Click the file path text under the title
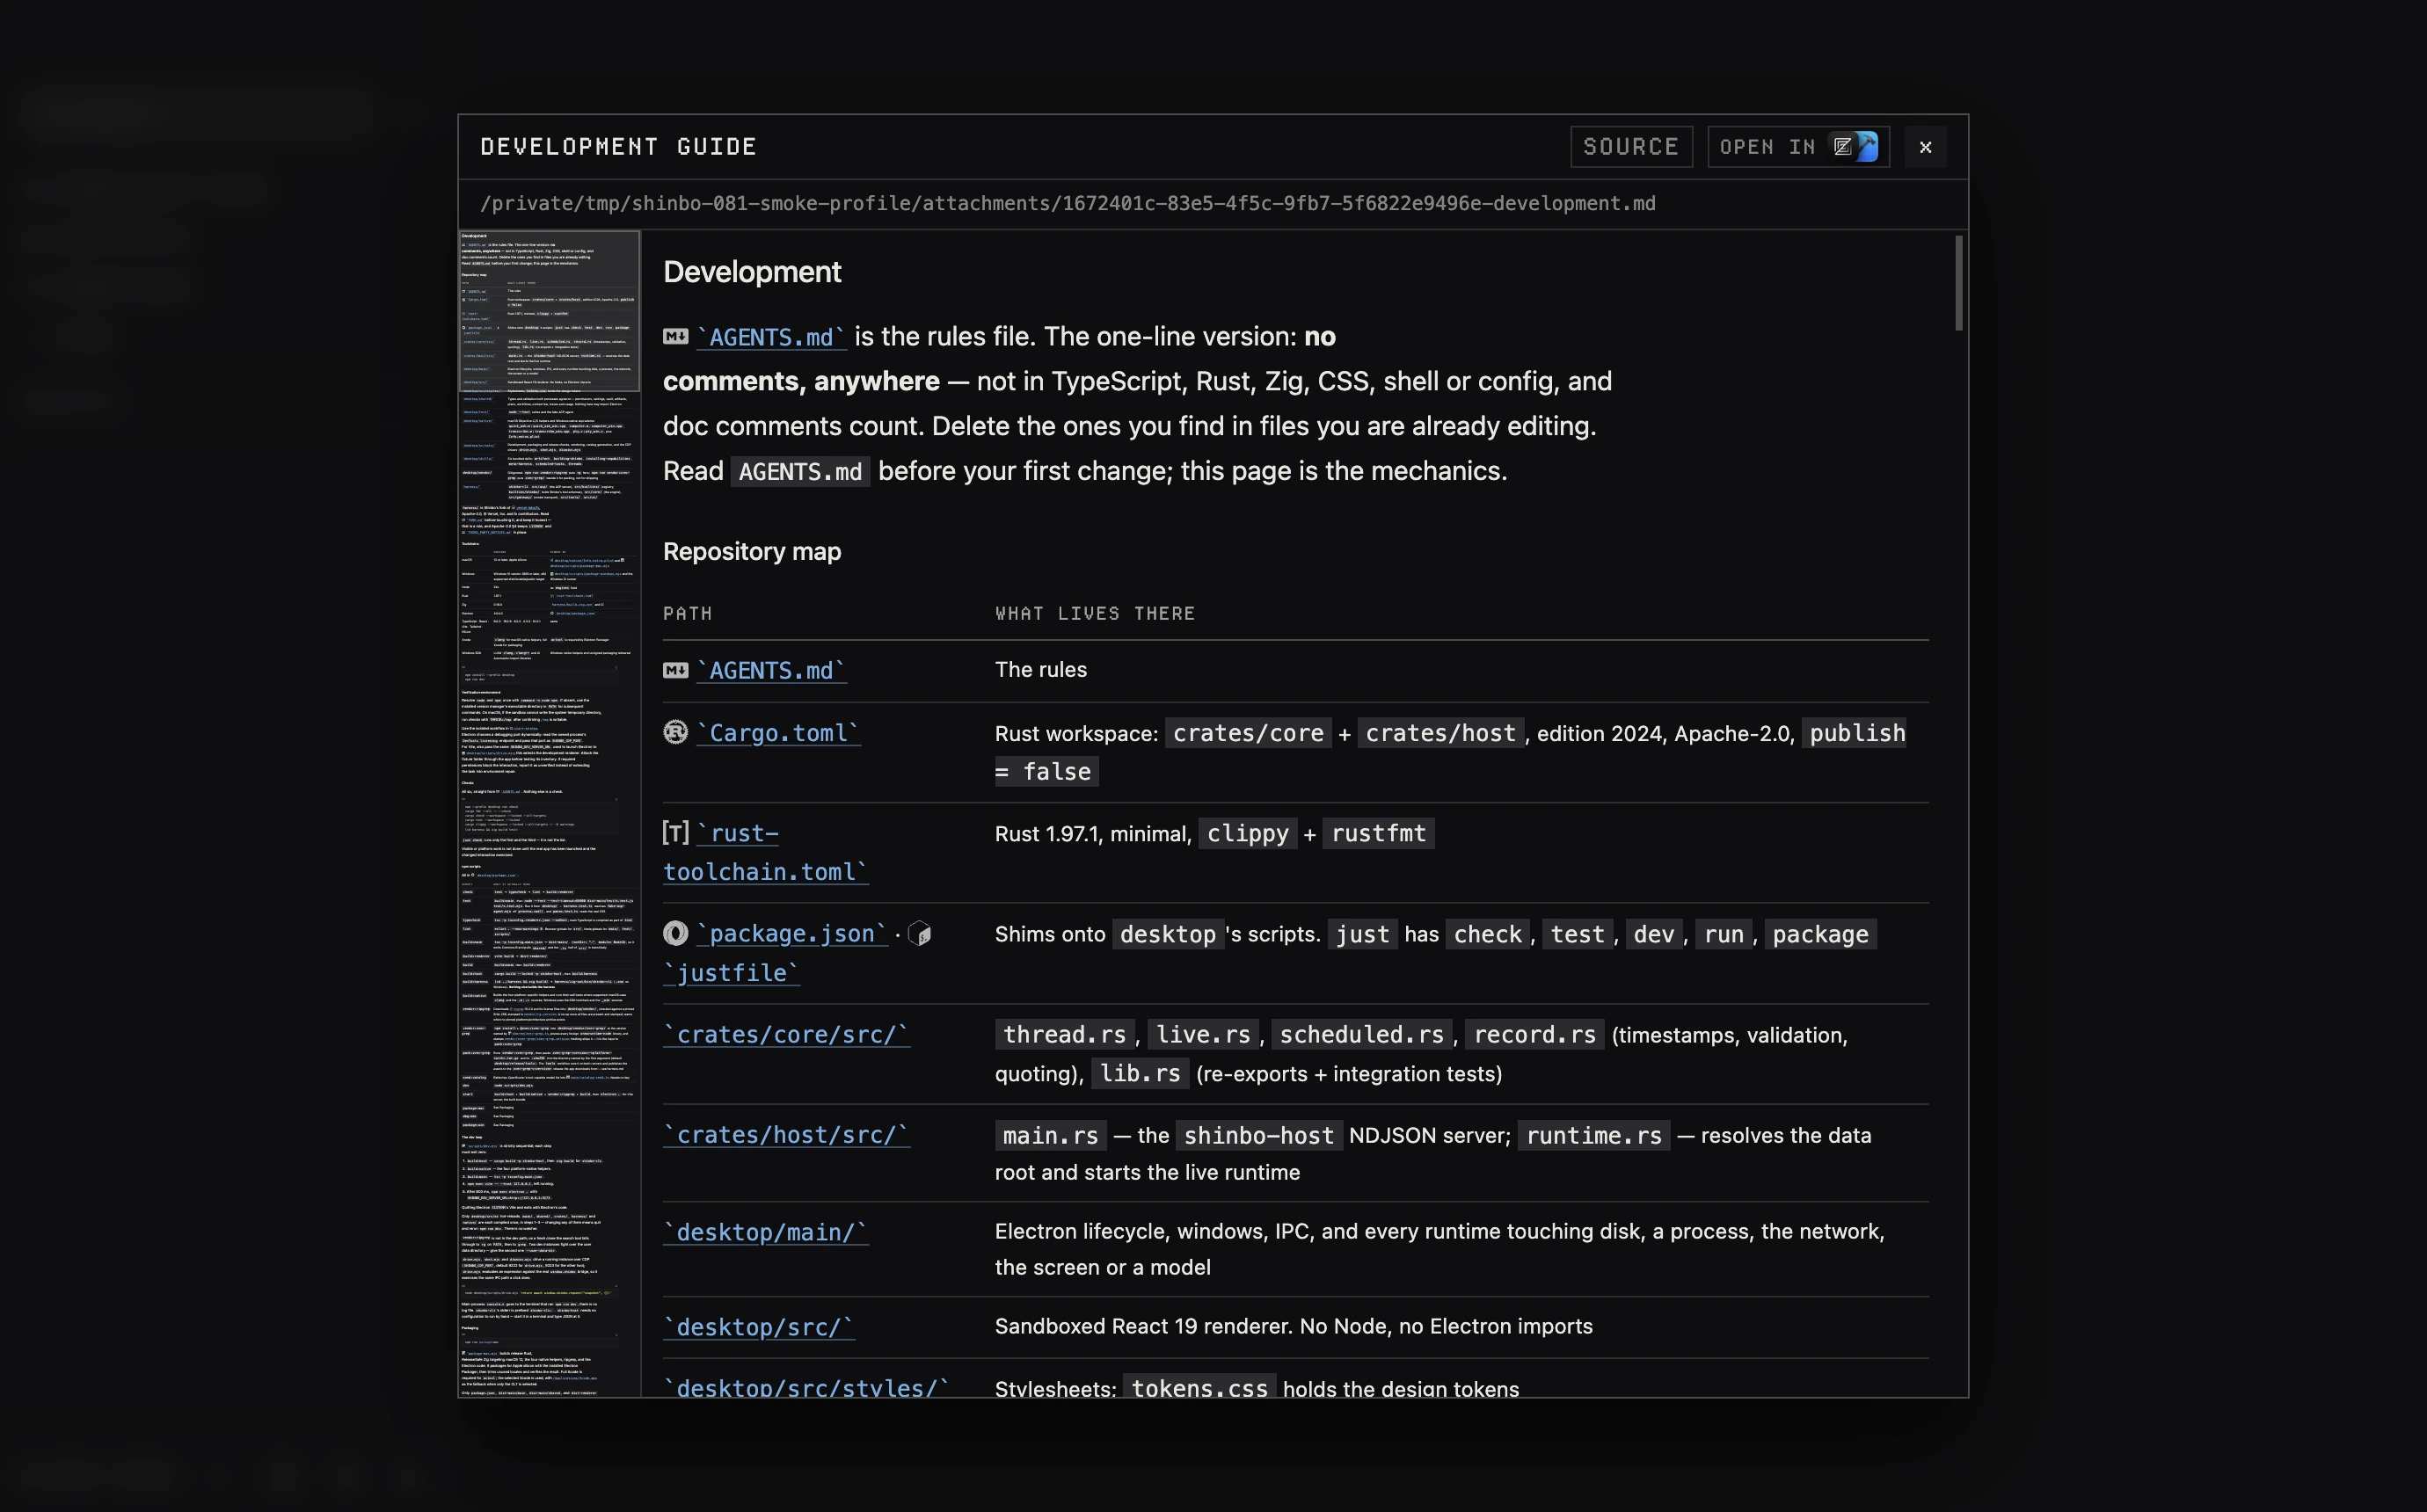Viewport: 2427px width, 1512px height. (1067, 204)
